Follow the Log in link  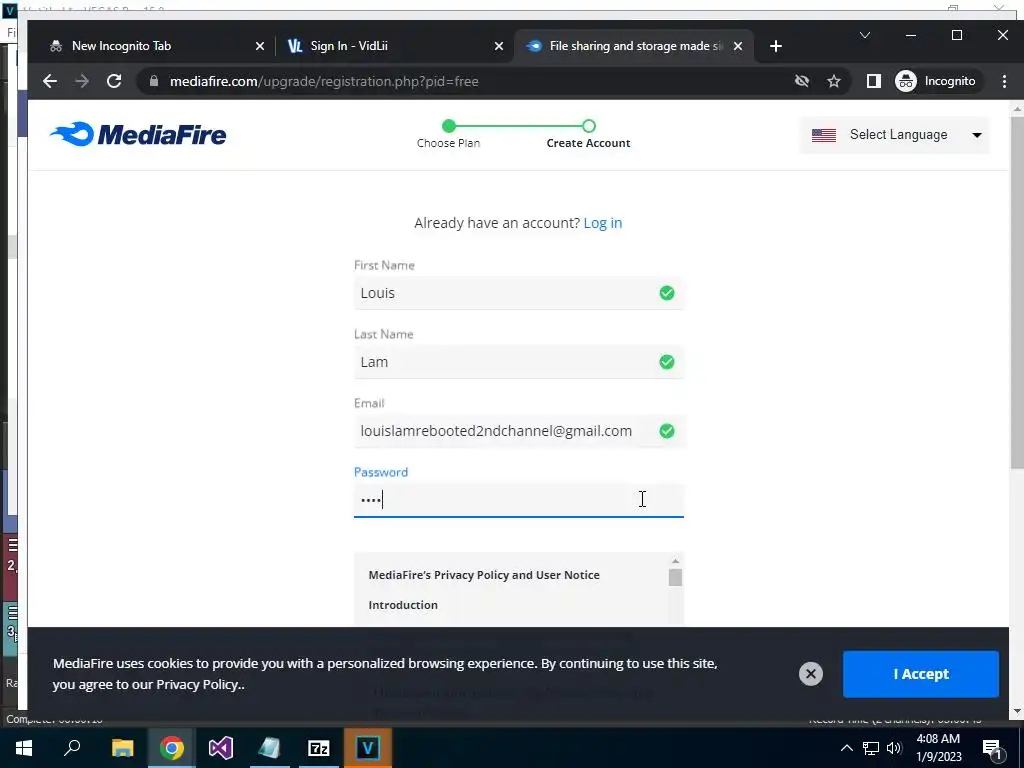(603, 223)
